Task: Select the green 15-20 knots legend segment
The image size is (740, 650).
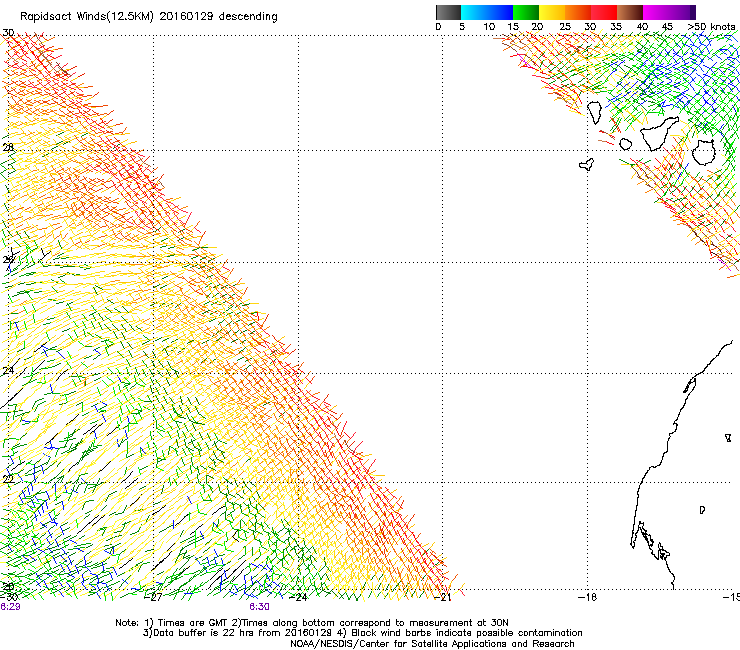Action: (x=526, y=12)
